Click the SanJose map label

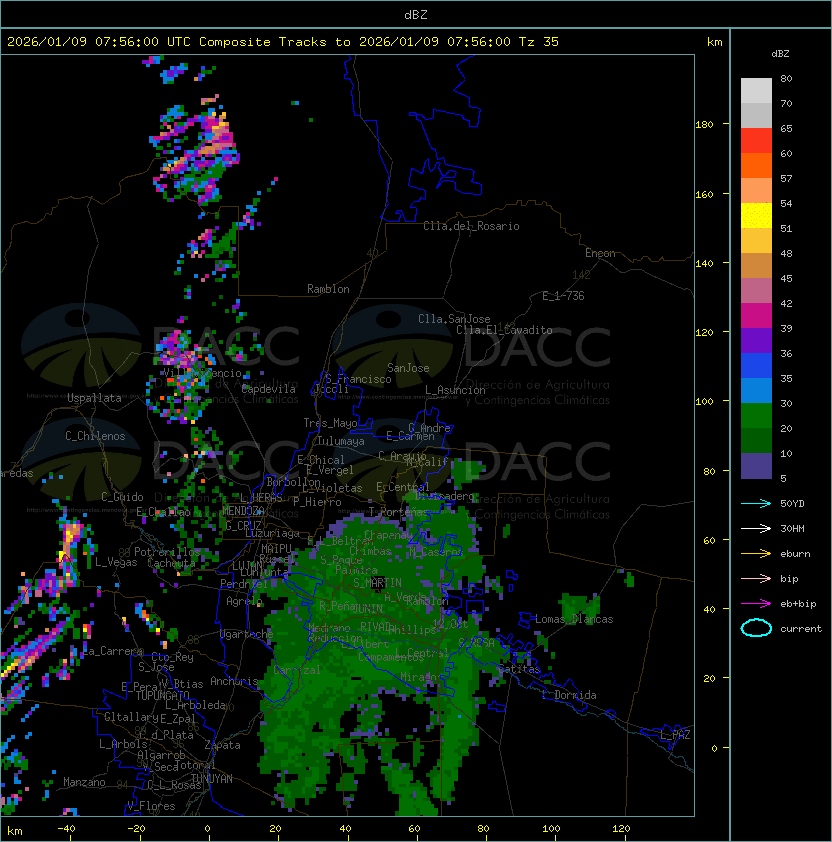[408, 368]
